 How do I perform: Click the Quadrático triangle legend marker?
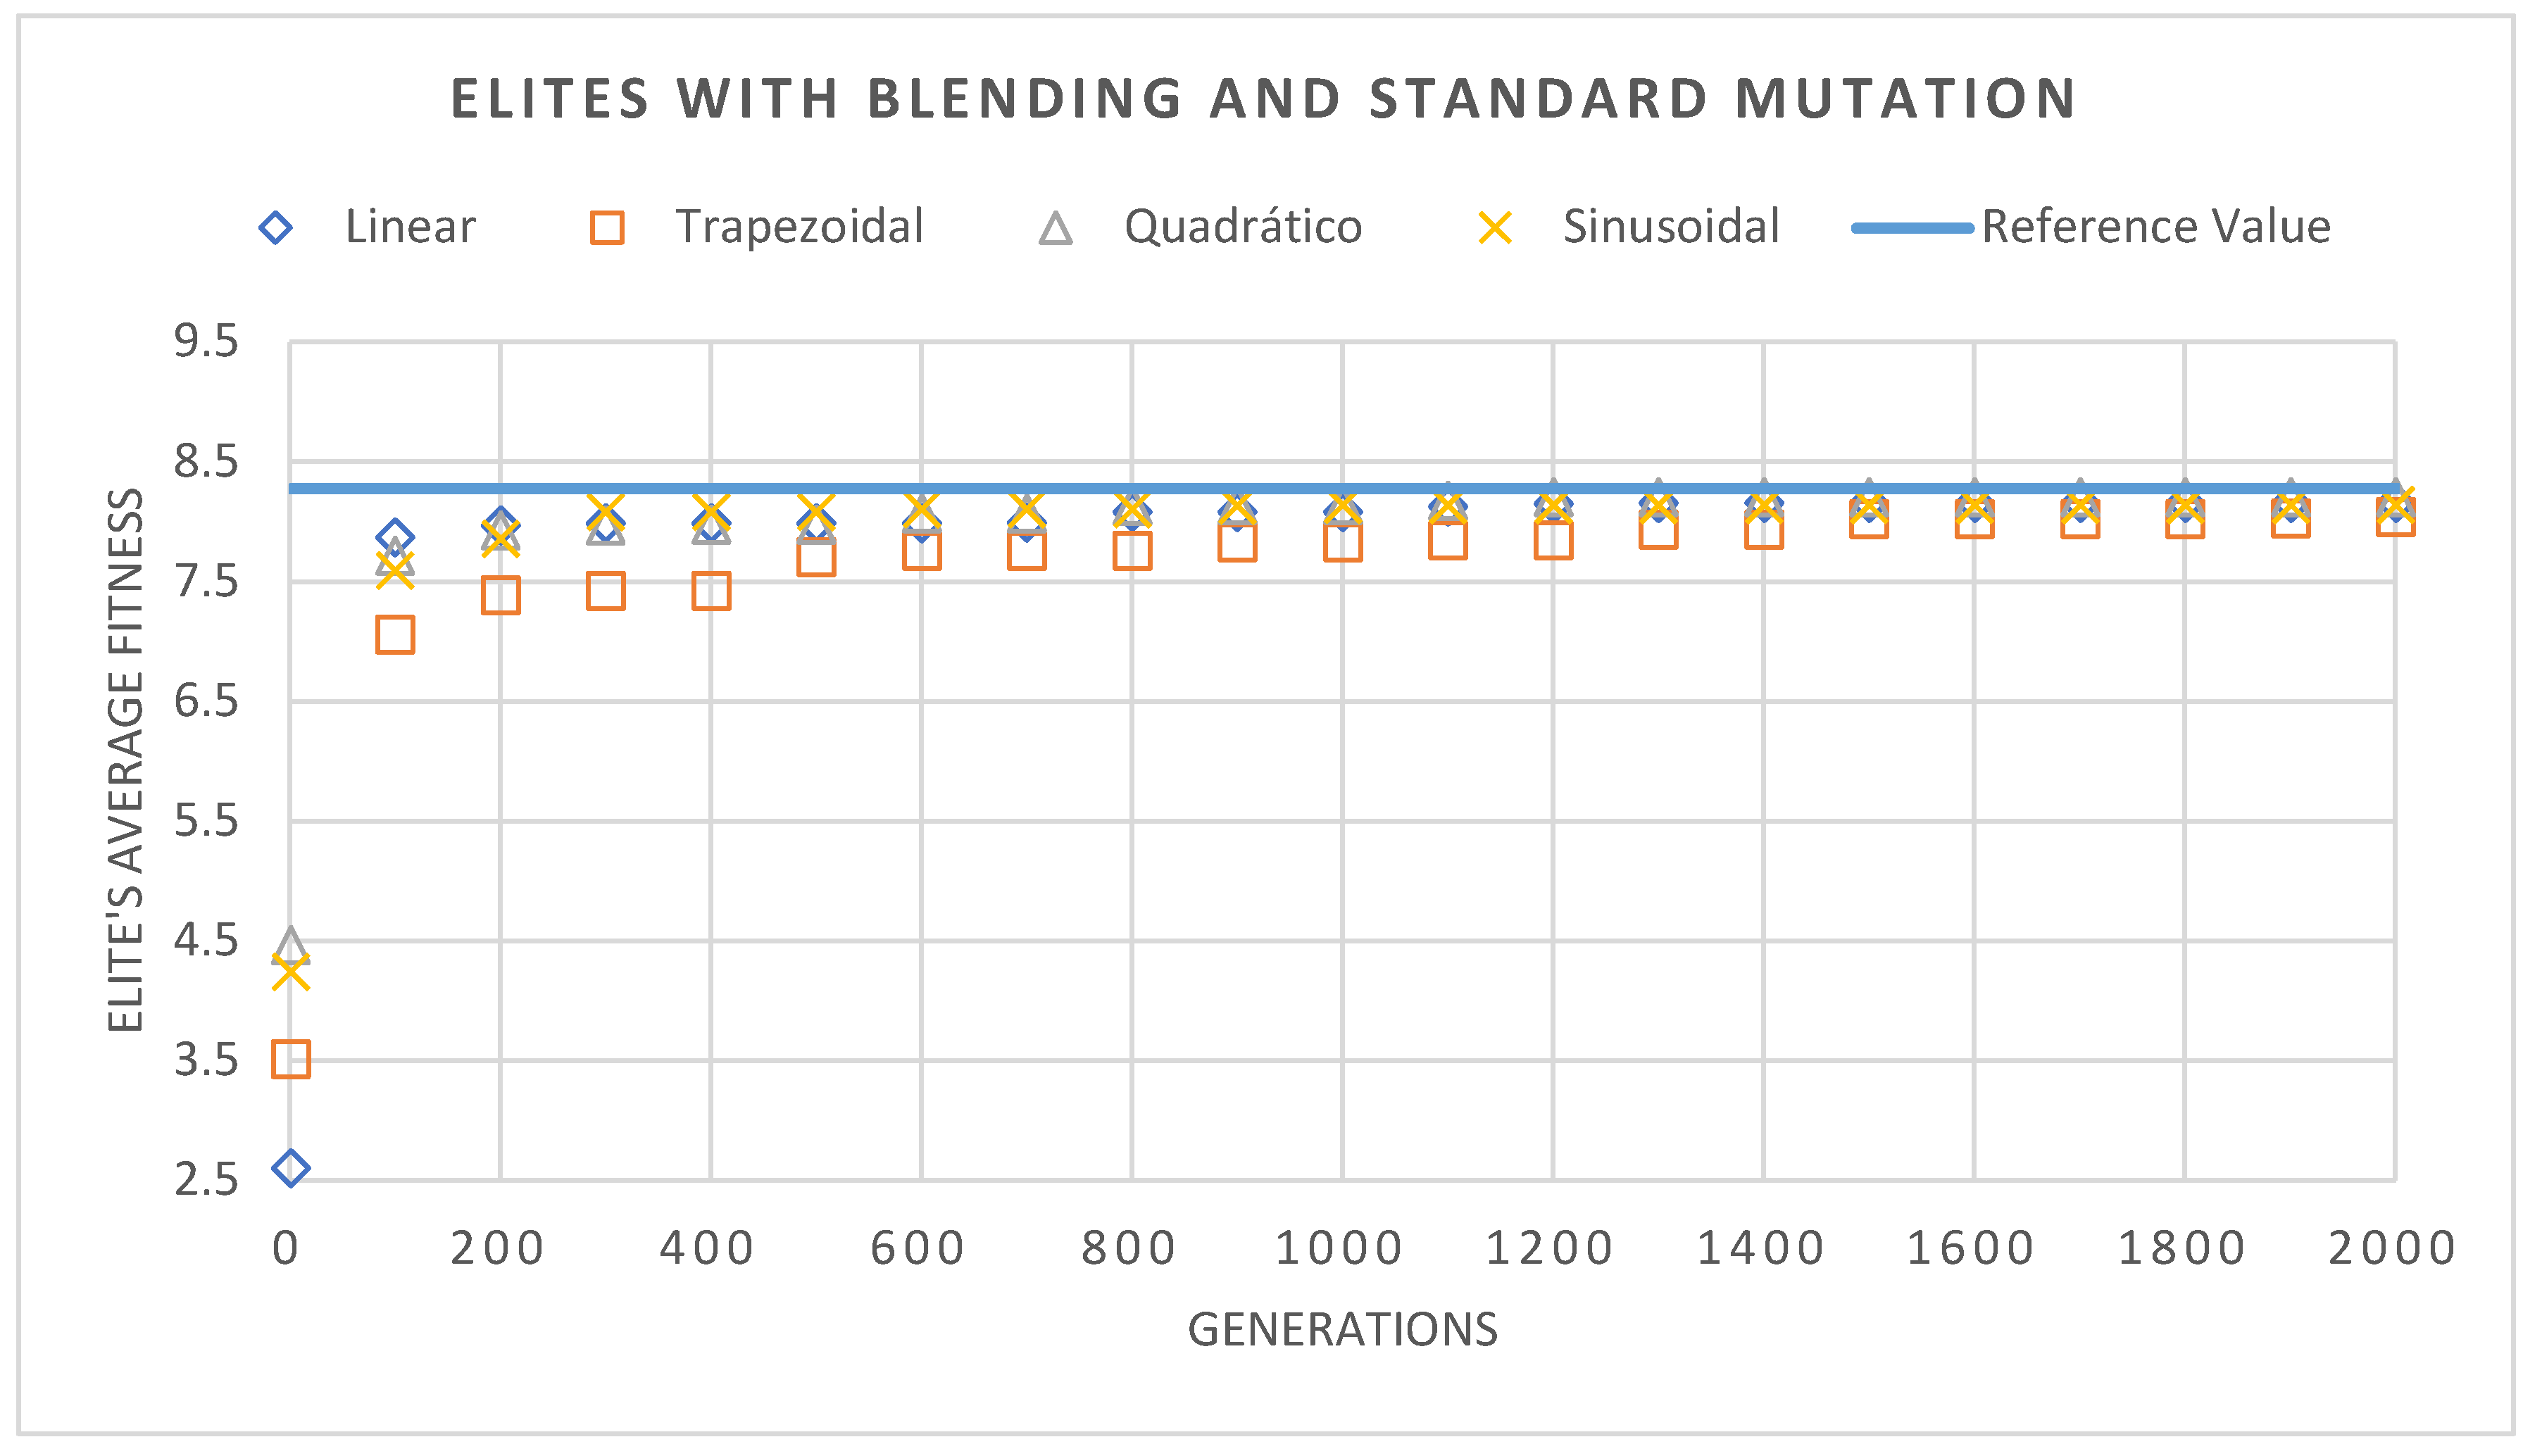pyautogui.click(x=1055, y=229)
